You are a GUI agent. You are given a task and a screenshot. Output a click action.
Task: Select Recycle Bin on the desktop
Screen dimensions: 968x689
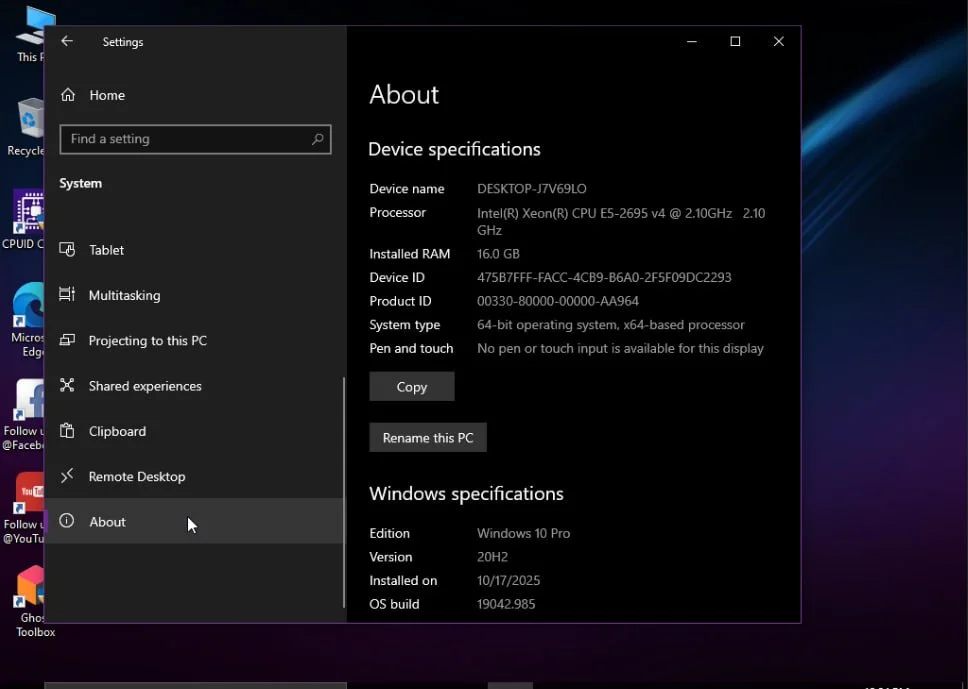(26, 127)
